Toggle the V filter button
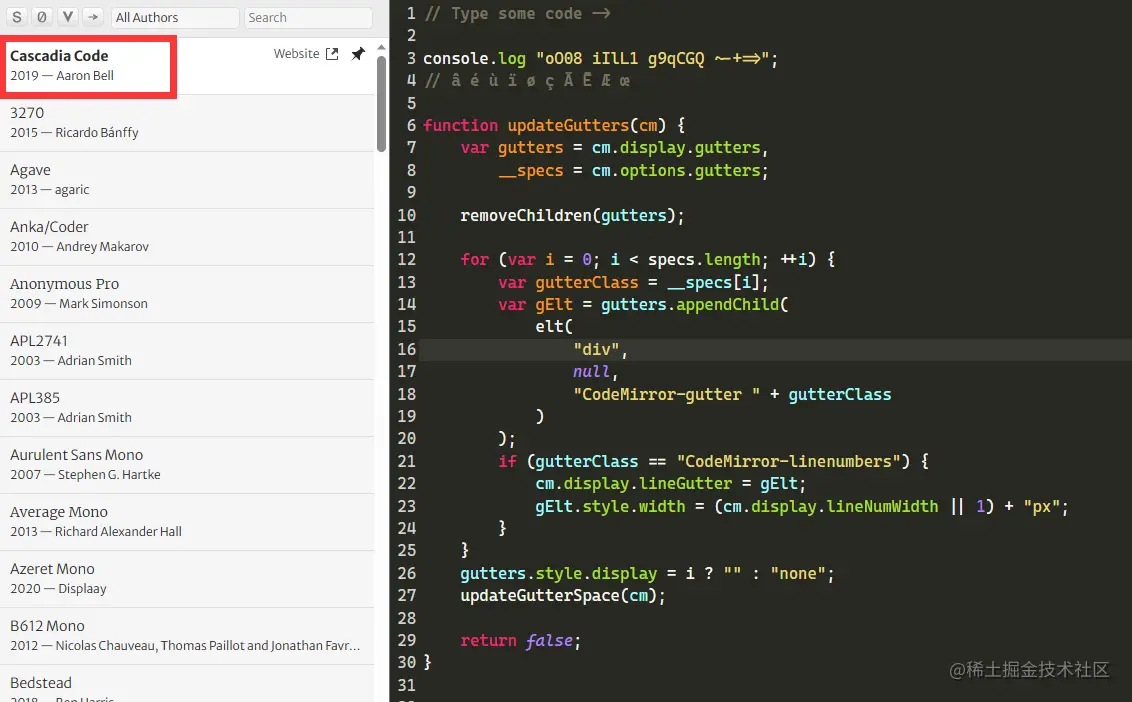Image resolution: width=1132 pixels, height=702 pixels. coord(67,17)
